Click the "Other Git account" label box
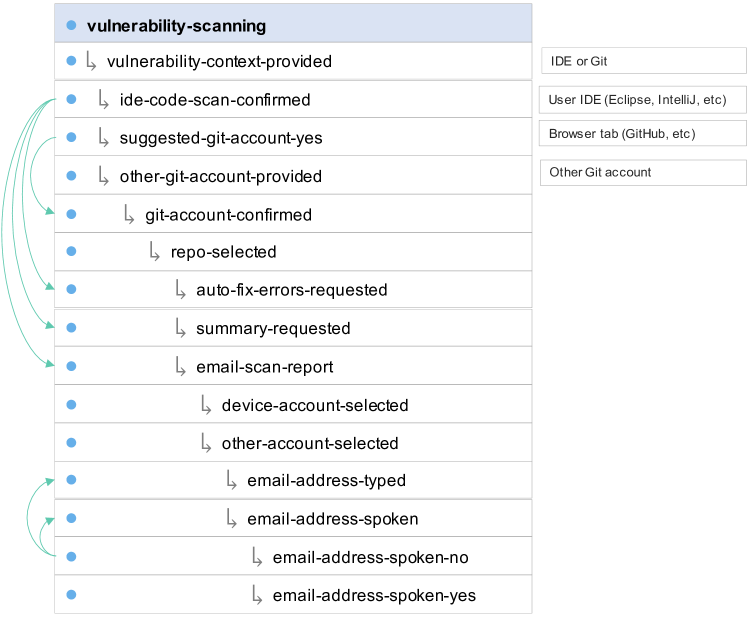 (643, 172)
